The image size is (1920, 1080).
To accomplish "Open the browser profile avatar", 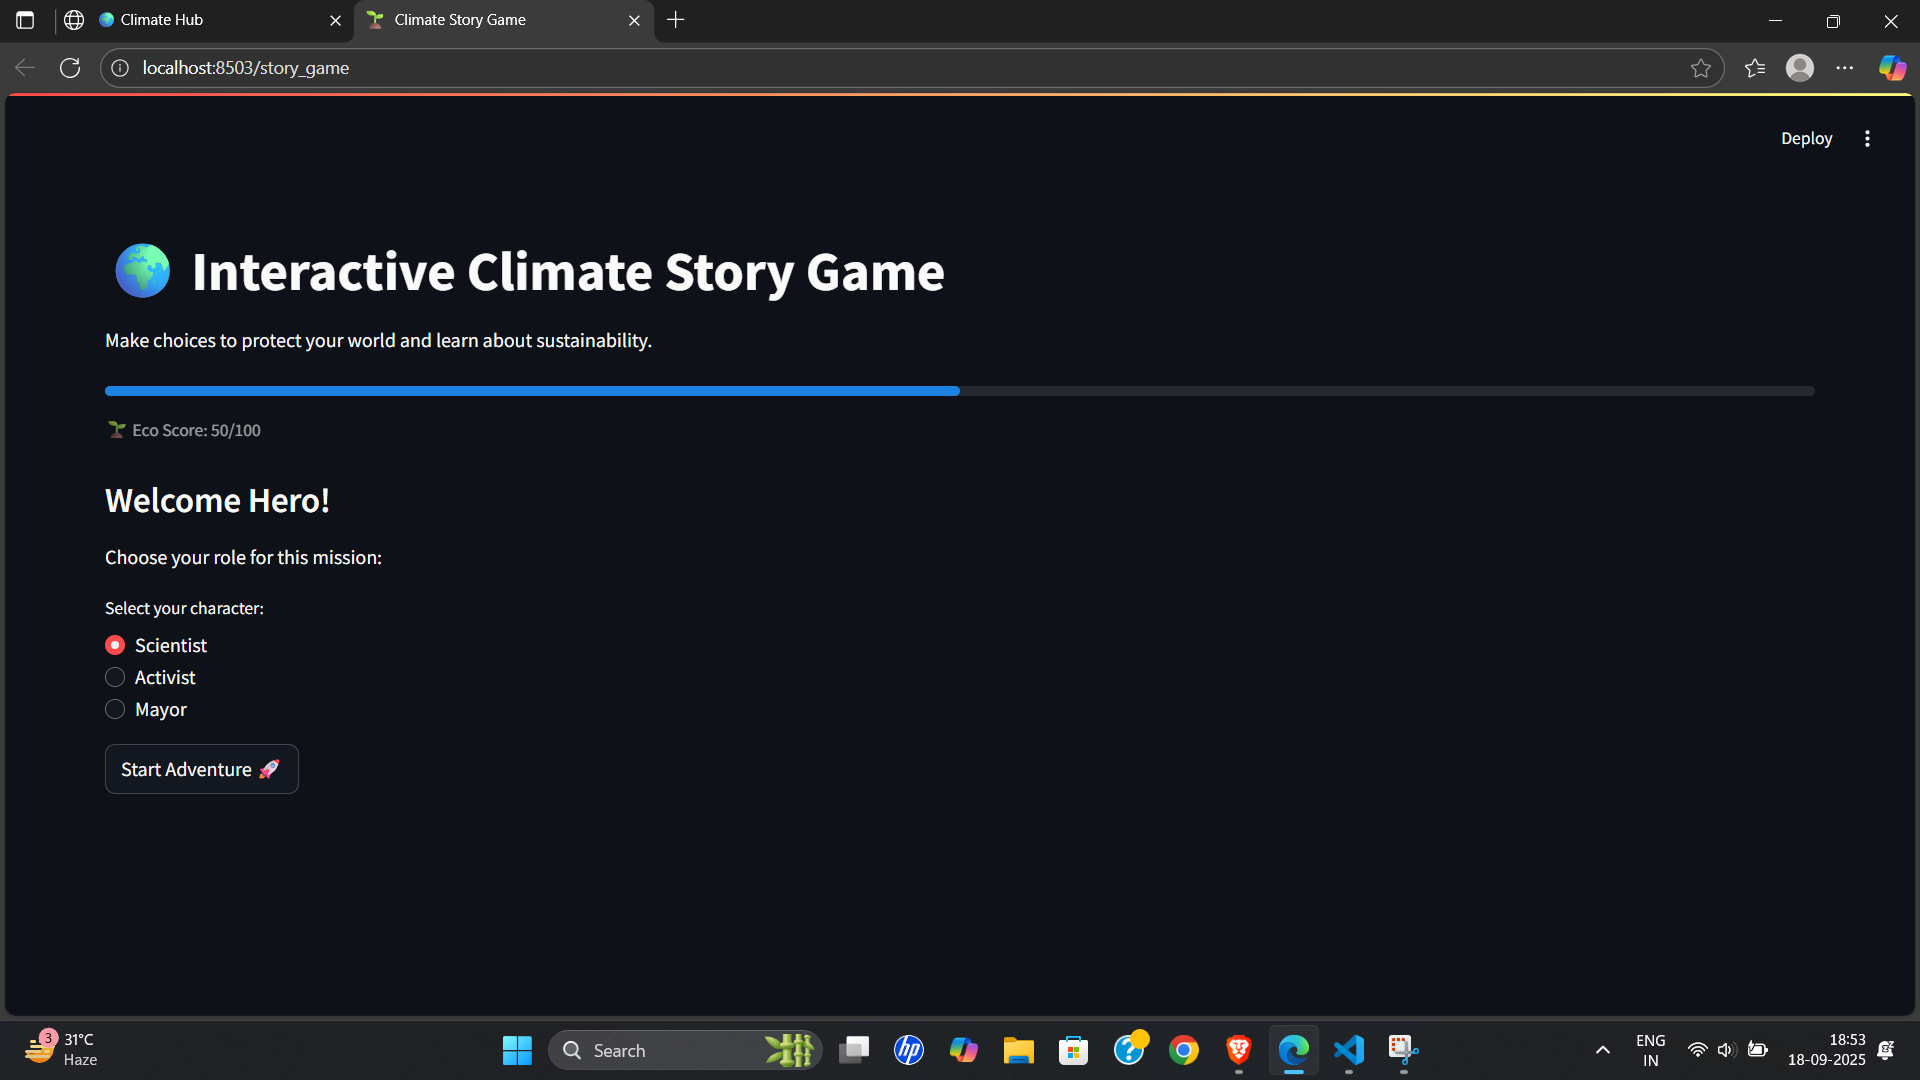I will (1800, 68).
